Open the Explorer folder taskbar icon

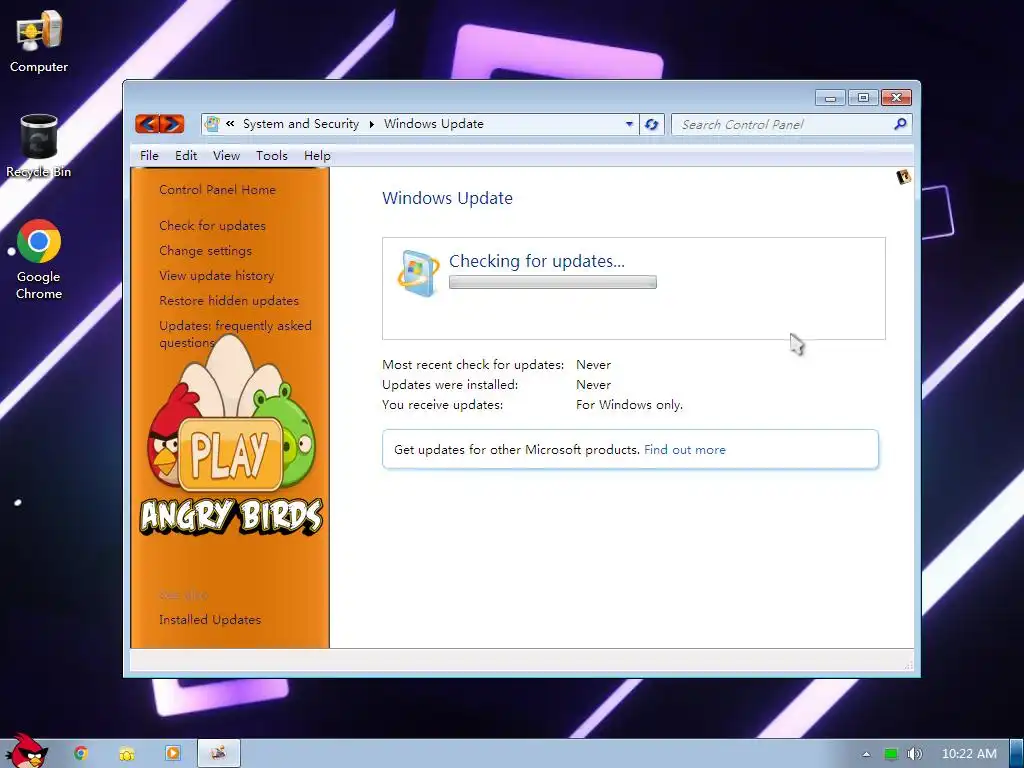[127, 754]
